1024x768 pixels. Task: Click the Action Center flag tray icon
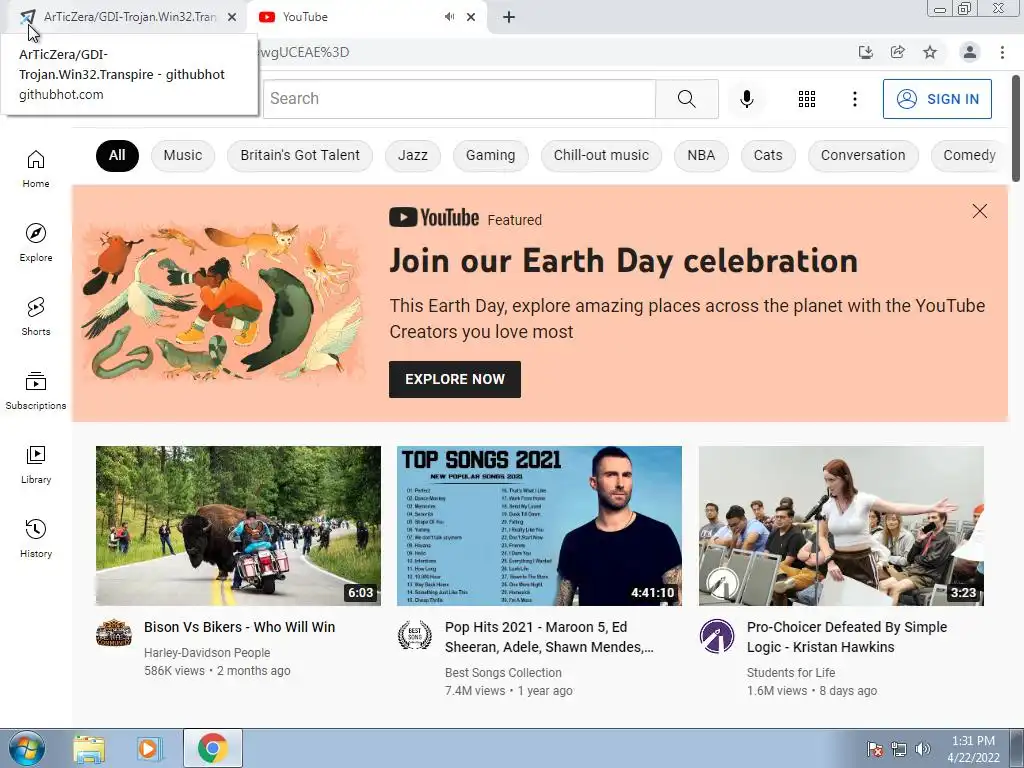(x=874, y=749)
